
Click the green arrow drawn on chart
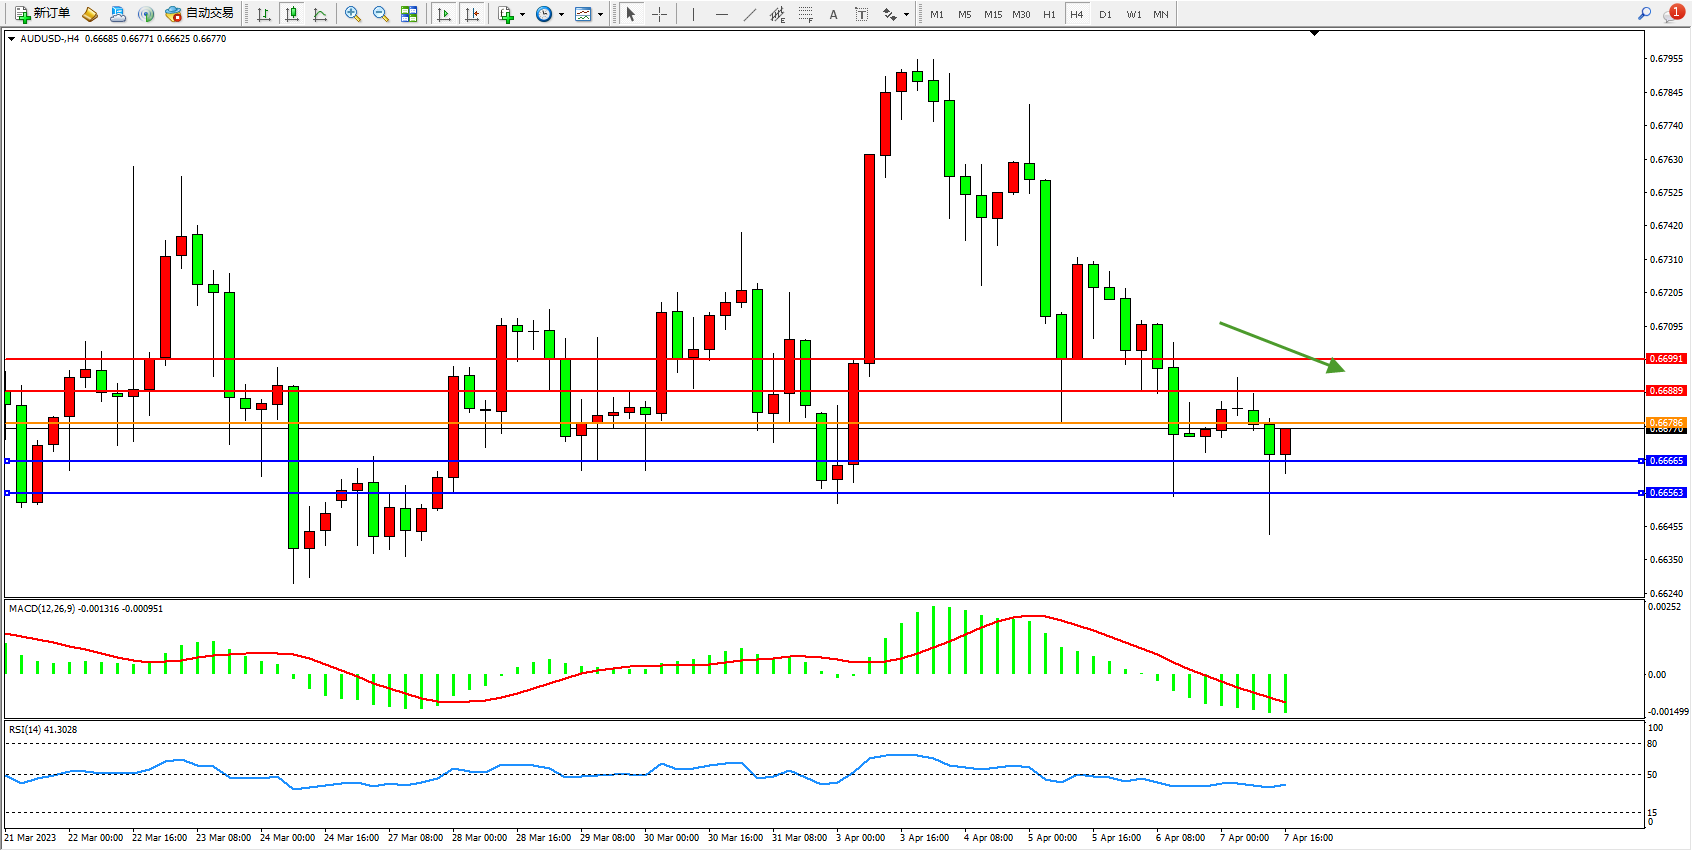[x=1280, y=346]
